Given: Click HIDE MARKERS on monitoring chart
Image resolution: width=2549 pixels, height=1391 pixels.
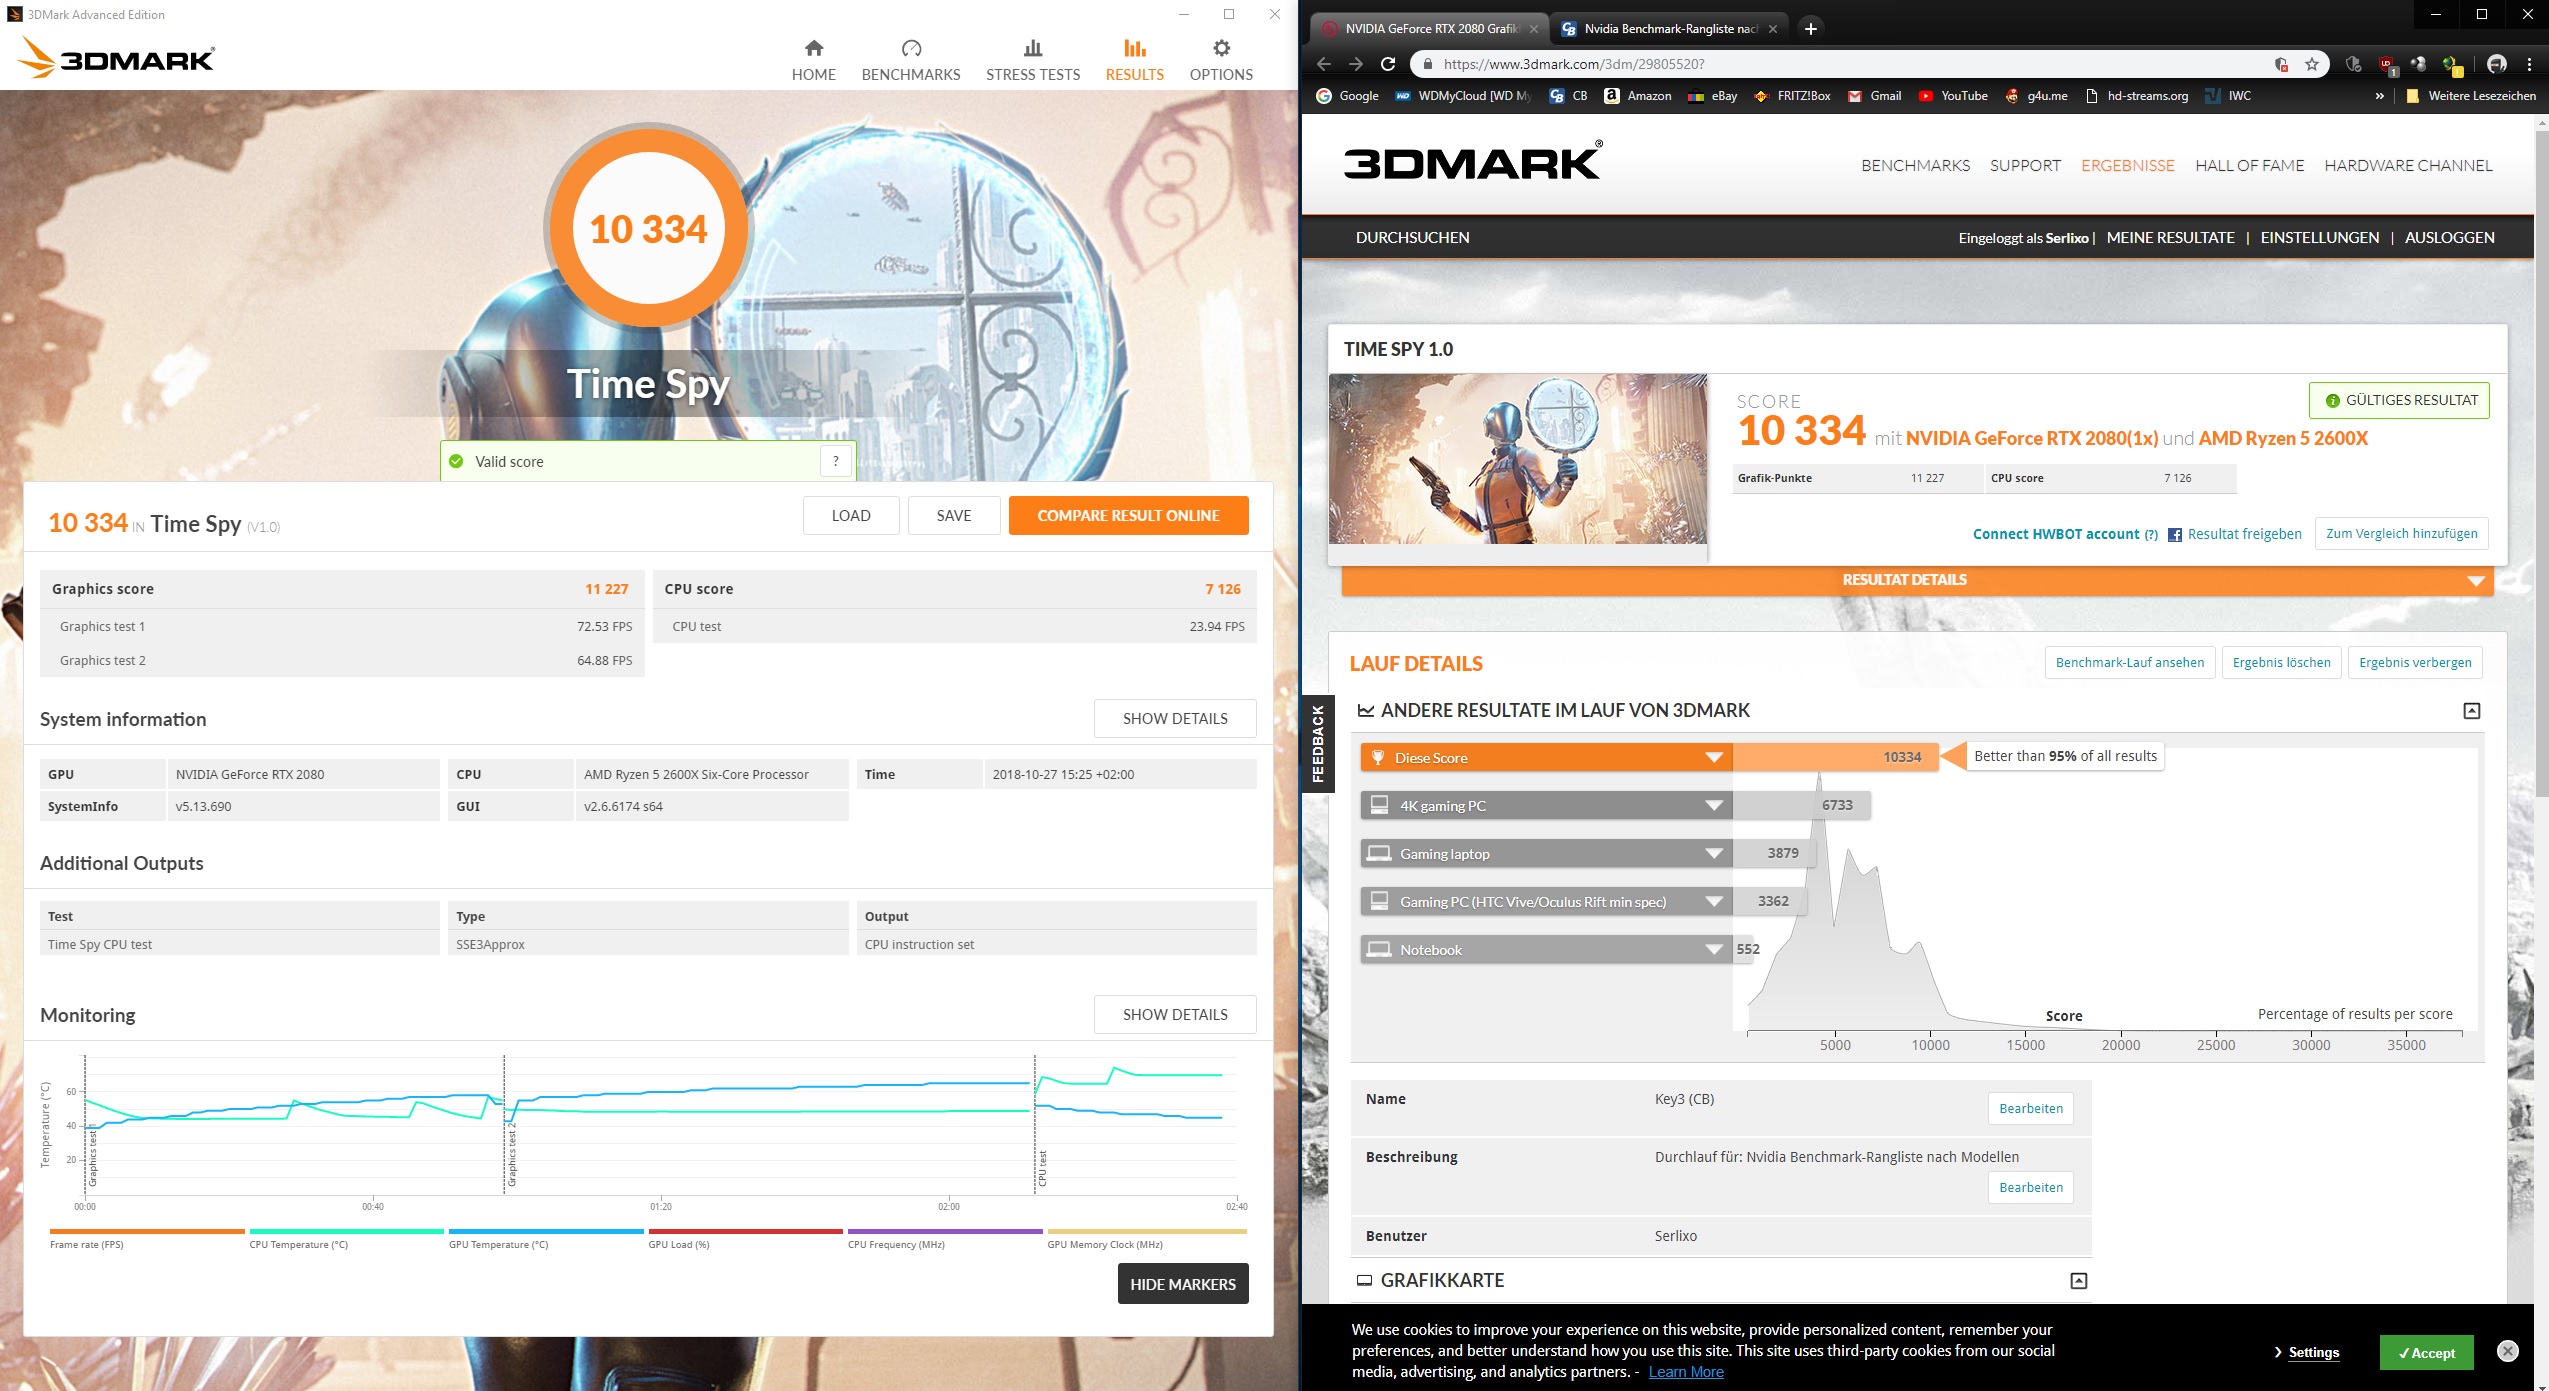Looking at the screenshot, I should coord(1182,1284).
